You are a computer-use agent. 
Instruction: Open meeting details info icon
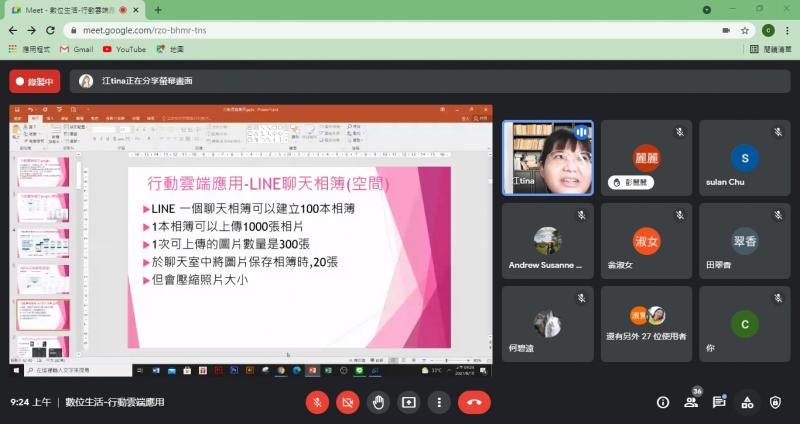(x=663, y=403)
